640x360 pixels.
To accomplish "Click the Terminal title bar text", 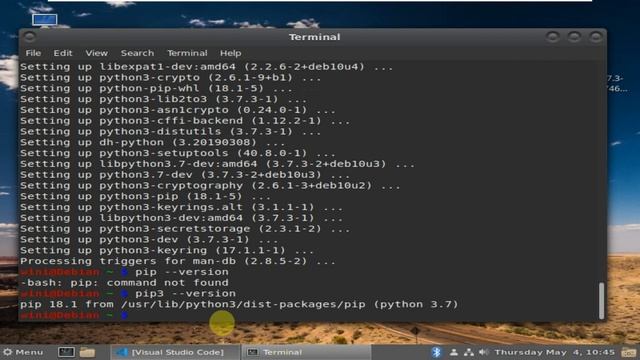I will point(314,37).
